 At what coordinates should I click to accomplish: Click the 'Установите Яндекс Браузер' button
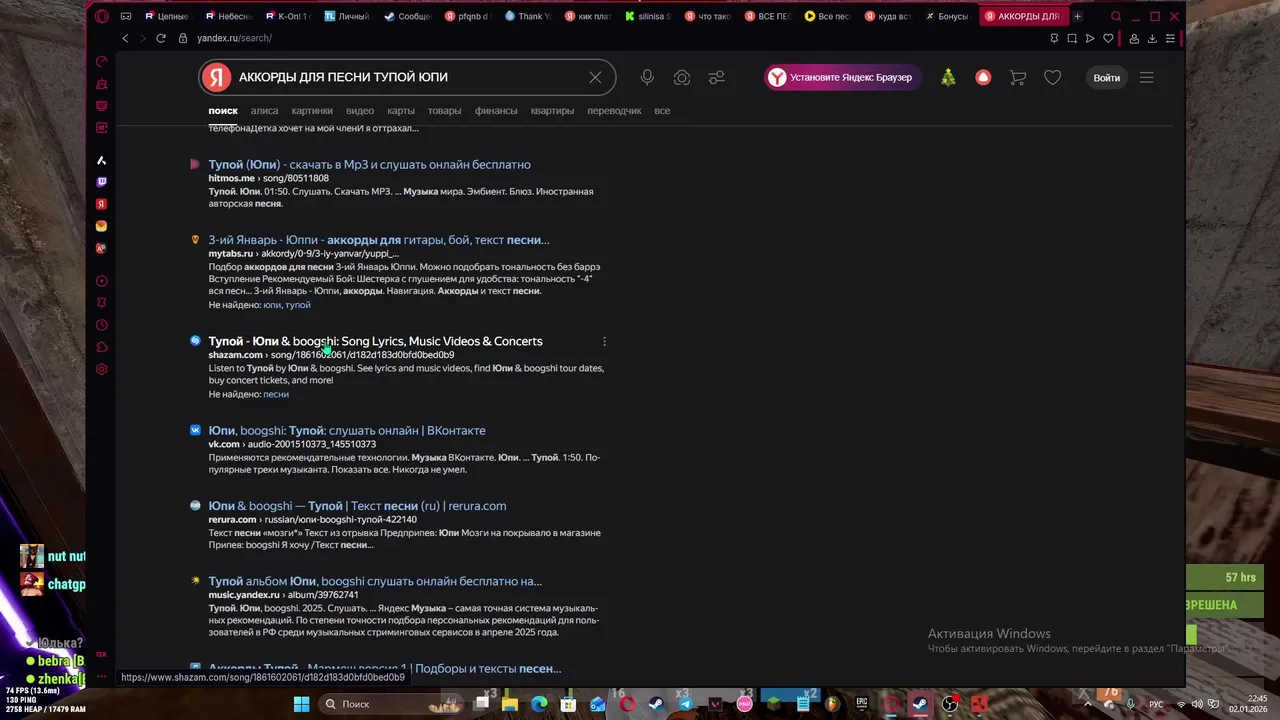(x=843, y=77)
